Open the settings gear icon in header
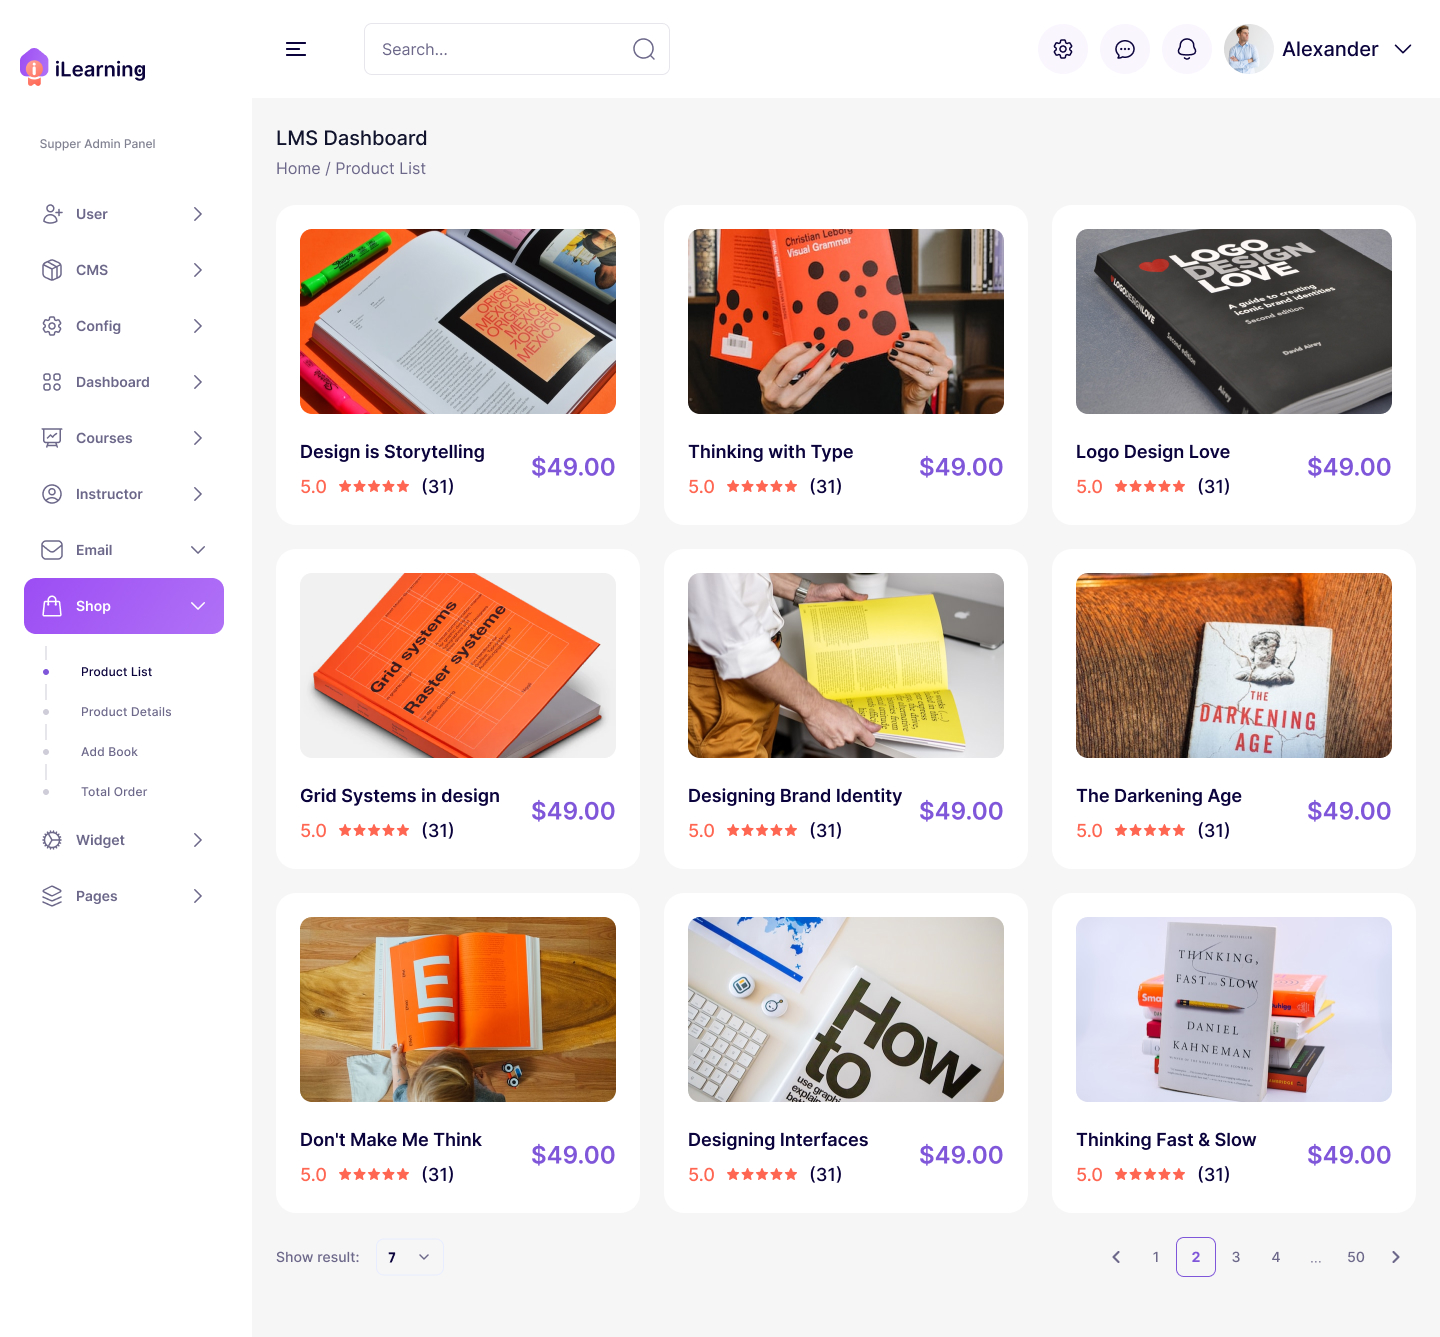Viewport: 1440px width, 1337px height. (x=1063, y=49)
